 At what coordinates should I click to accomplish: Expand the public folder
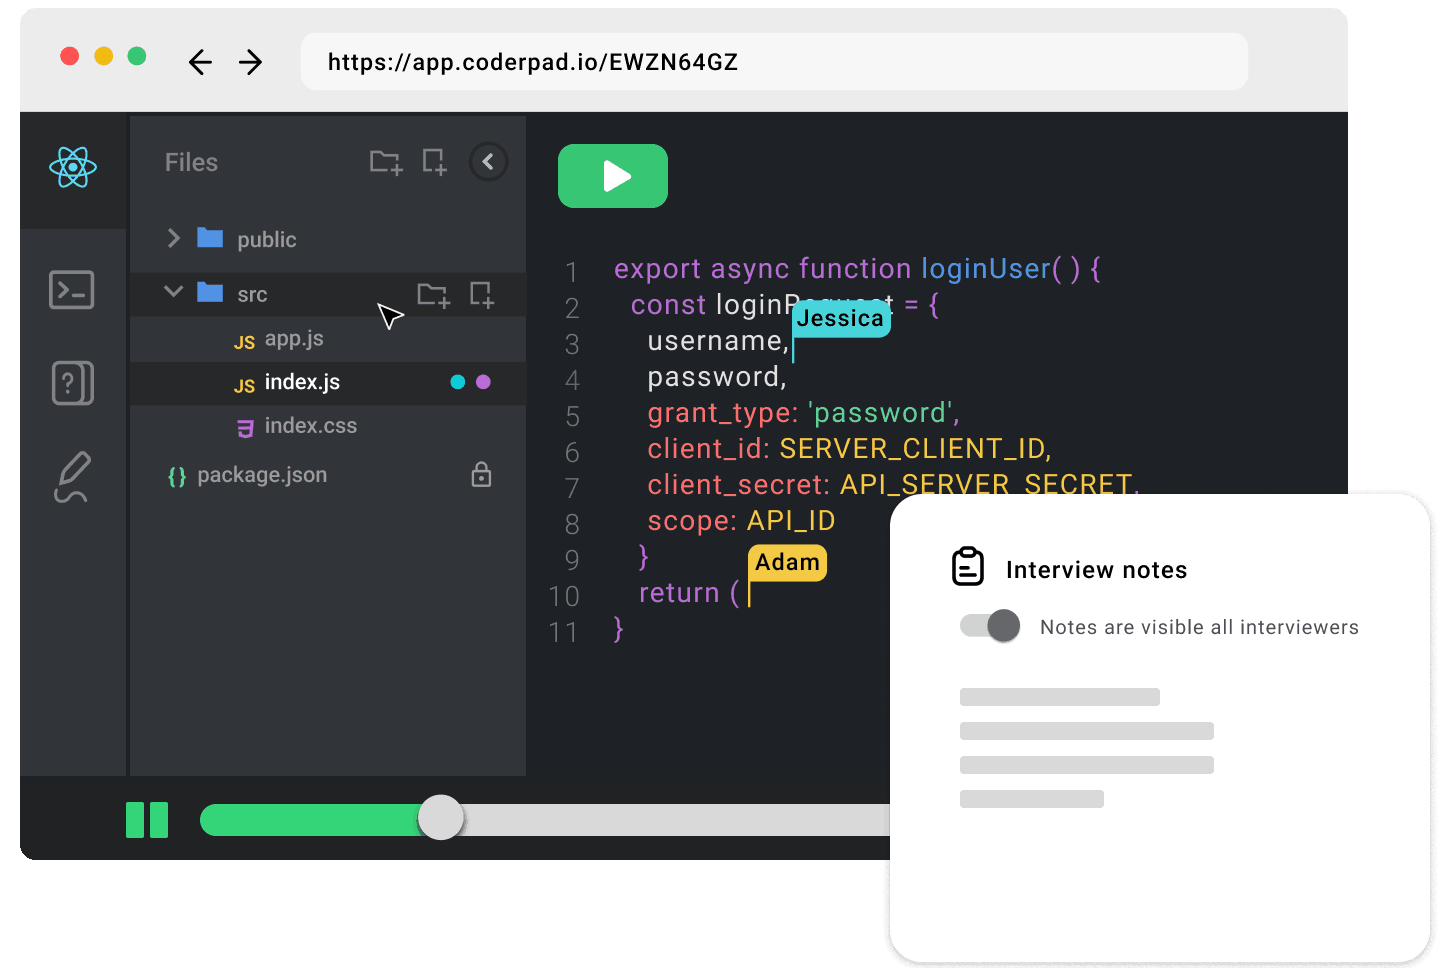174,238
